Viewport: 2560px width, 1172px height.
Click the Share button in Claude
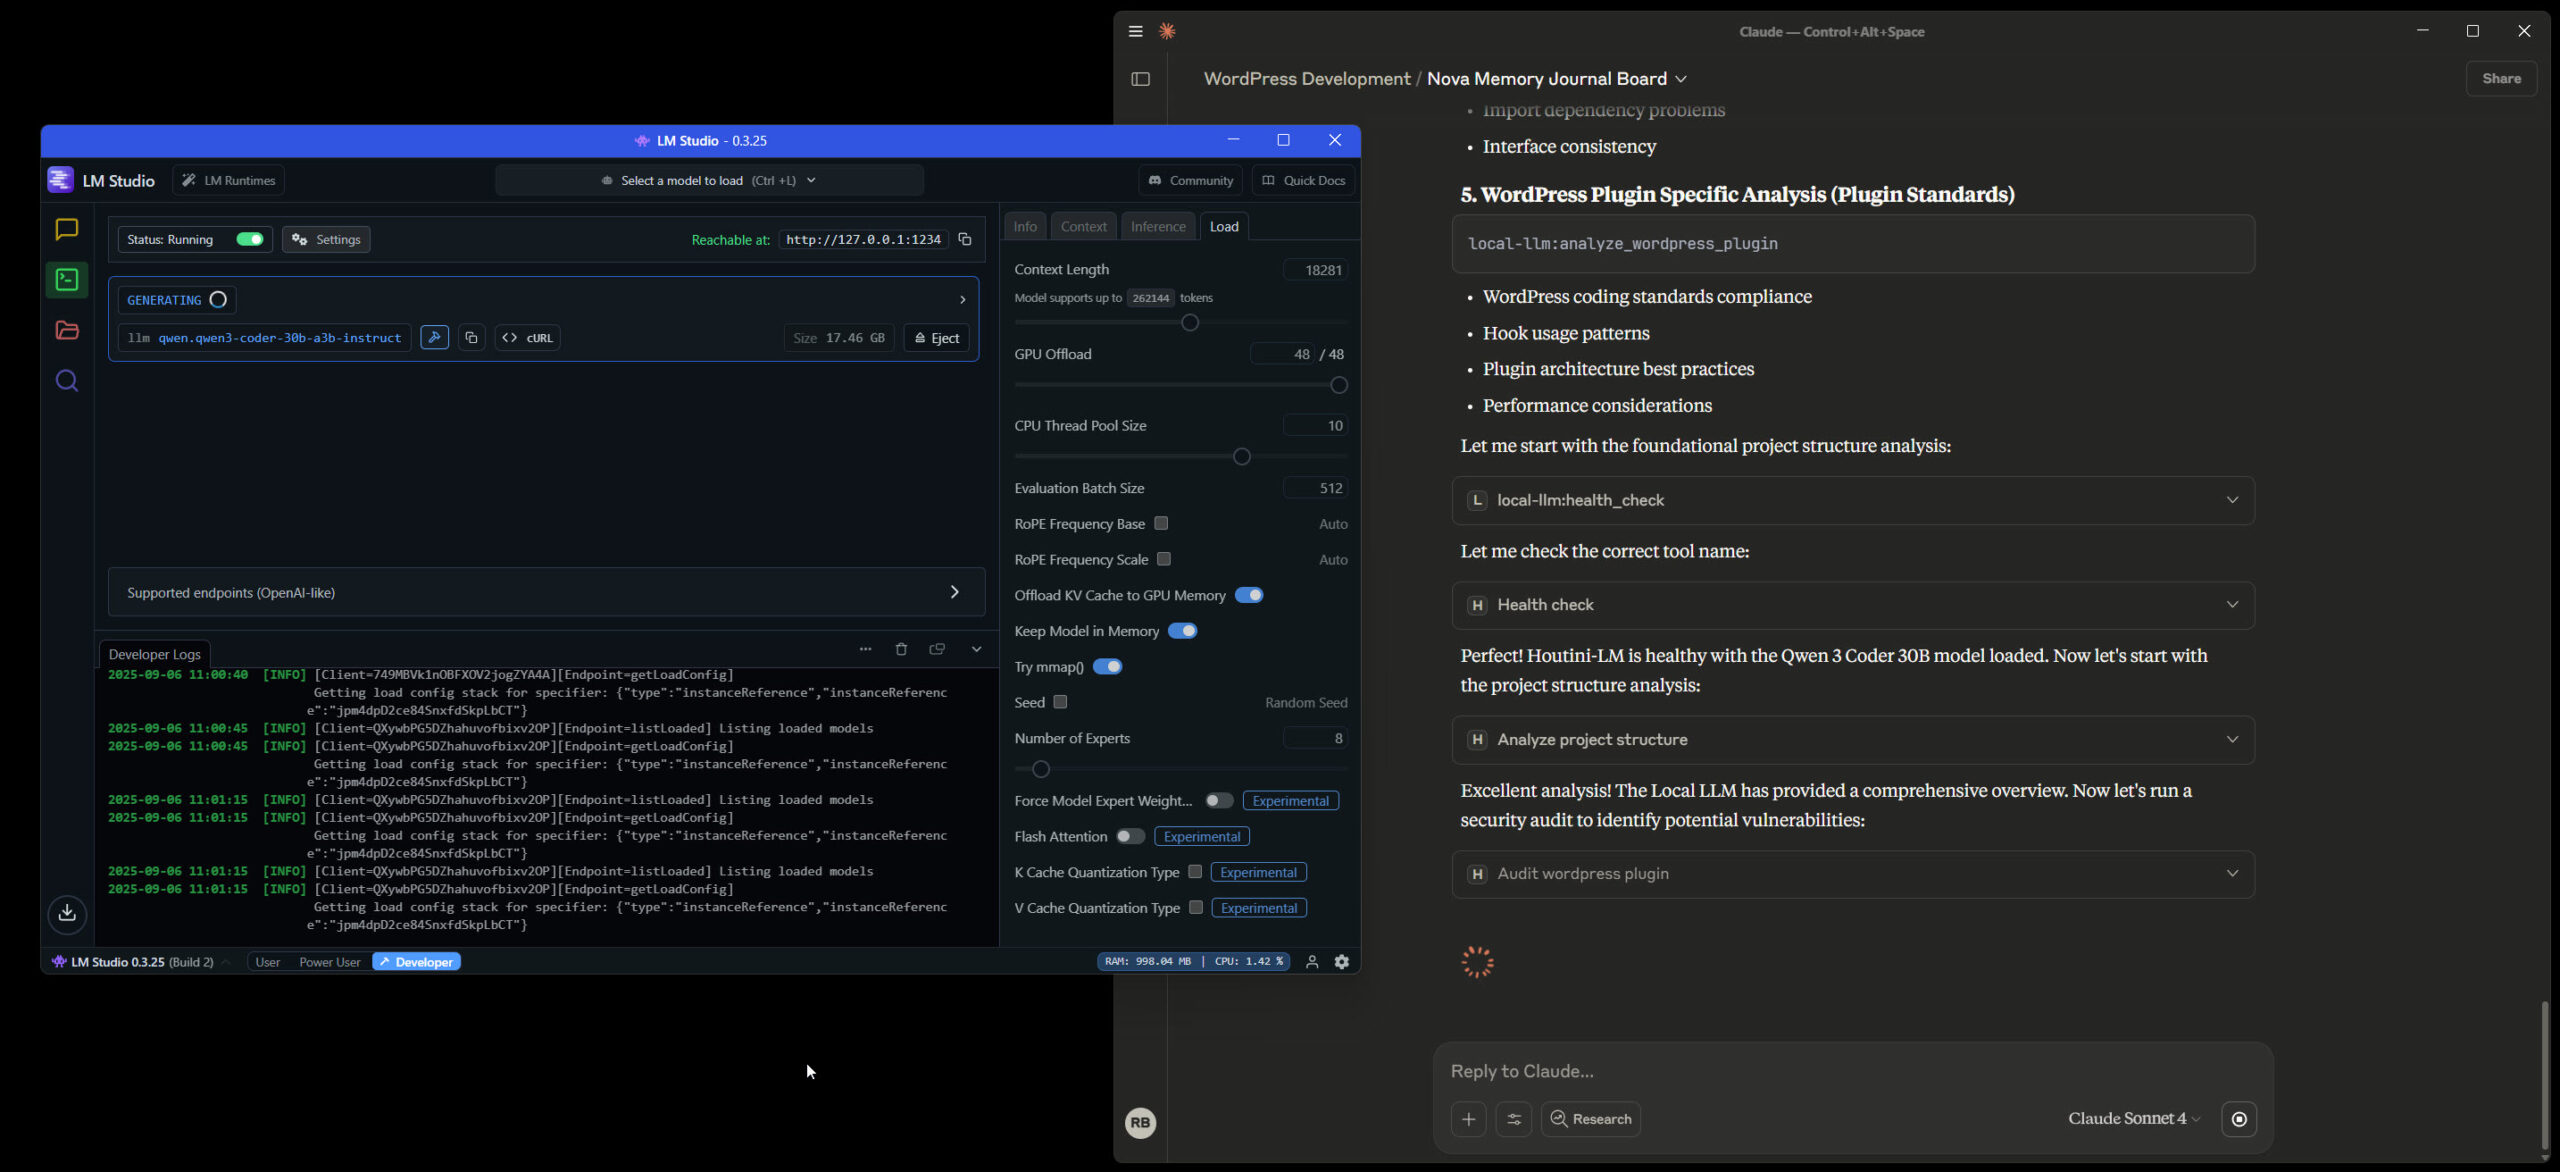[x=2500, y=79]
